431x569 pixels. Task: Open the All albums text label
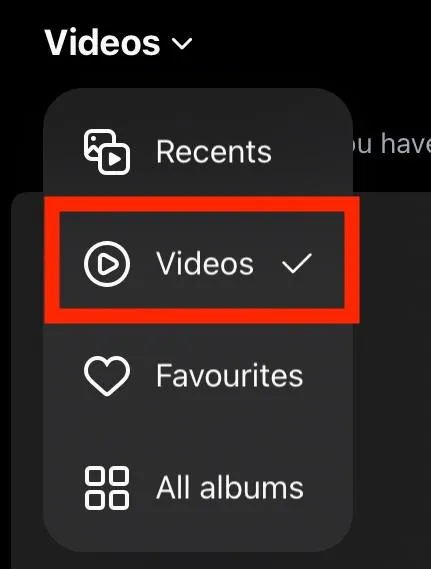pyautogui.click(x=230, y=488)
